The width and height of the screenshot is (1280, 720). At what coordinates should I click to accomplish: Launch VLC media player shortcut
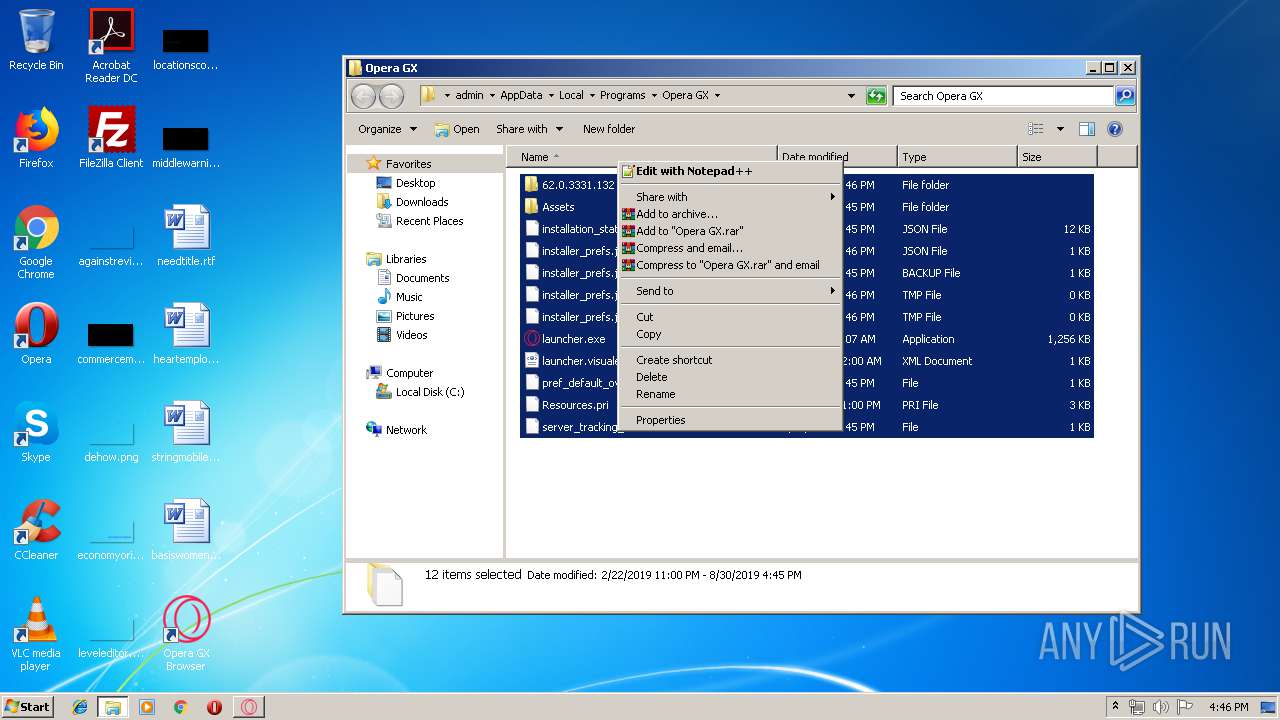tap(36, 634)
